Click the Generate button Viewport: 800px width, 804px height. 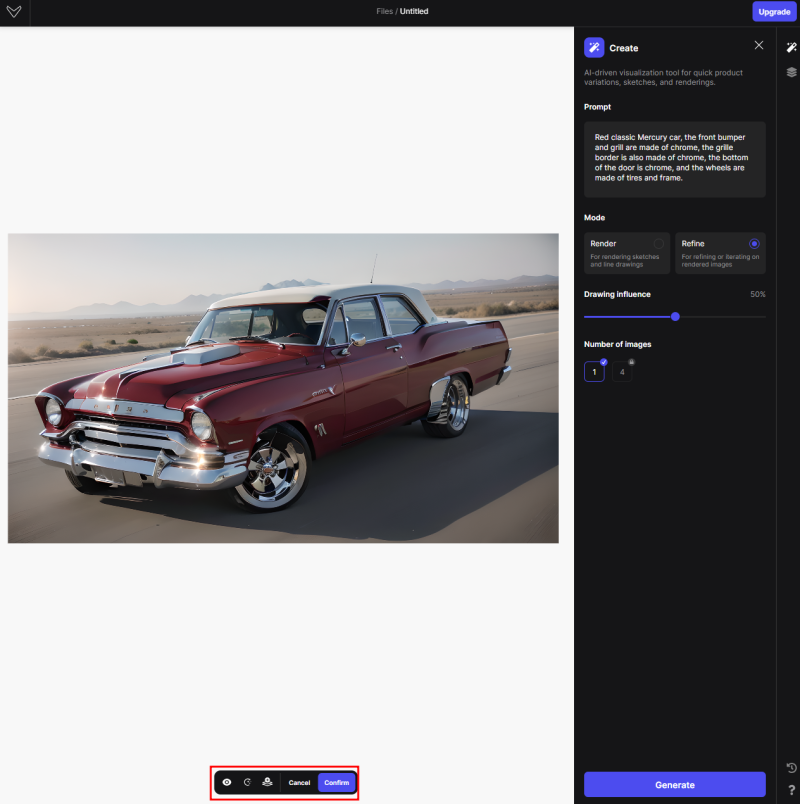pos(674,785)
